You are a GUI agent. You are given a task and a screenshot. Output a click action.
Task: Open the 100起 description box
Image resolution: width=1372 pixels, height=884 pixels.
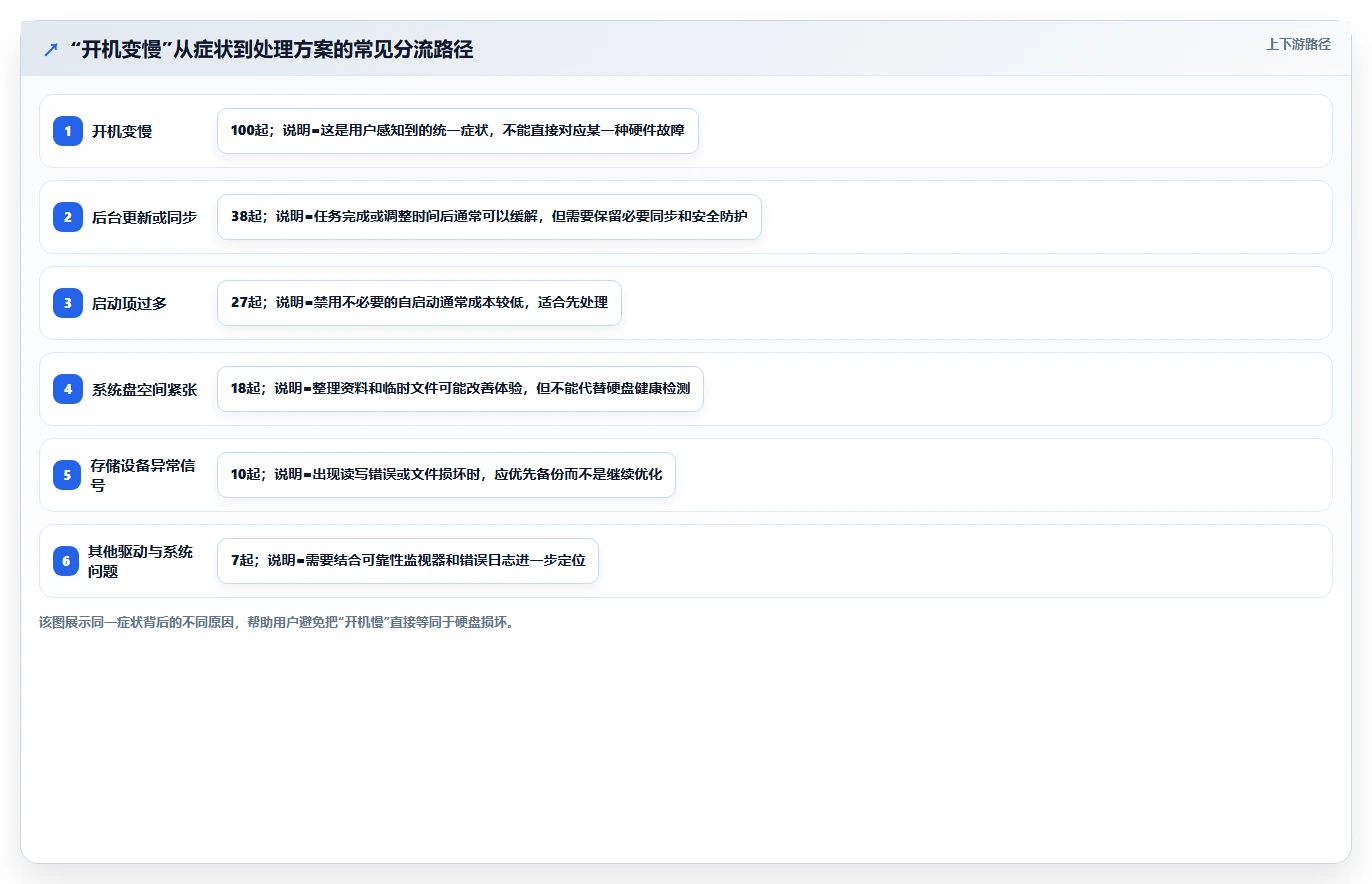coord(457,131)
